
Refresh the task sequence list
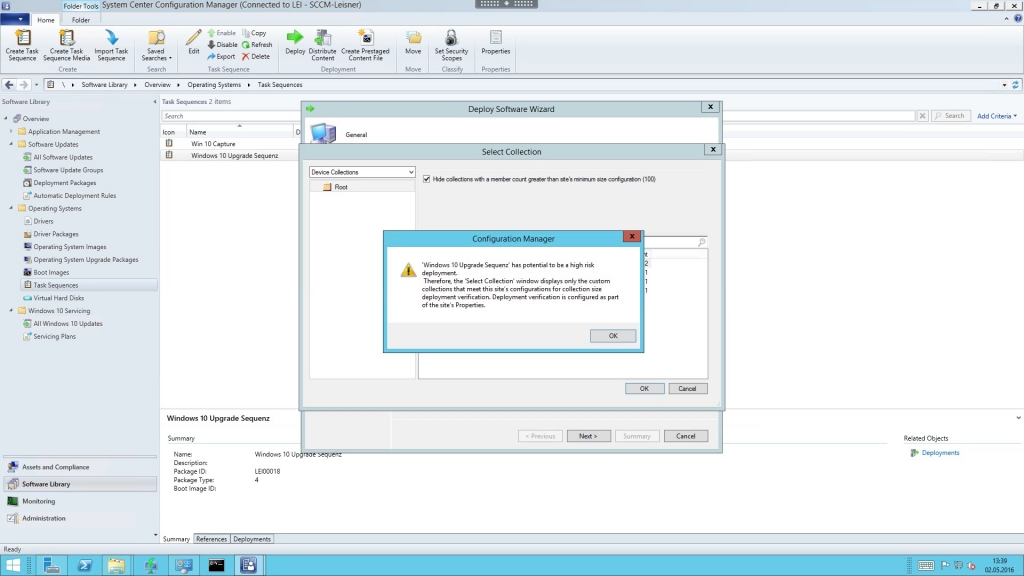click(257, 44)
